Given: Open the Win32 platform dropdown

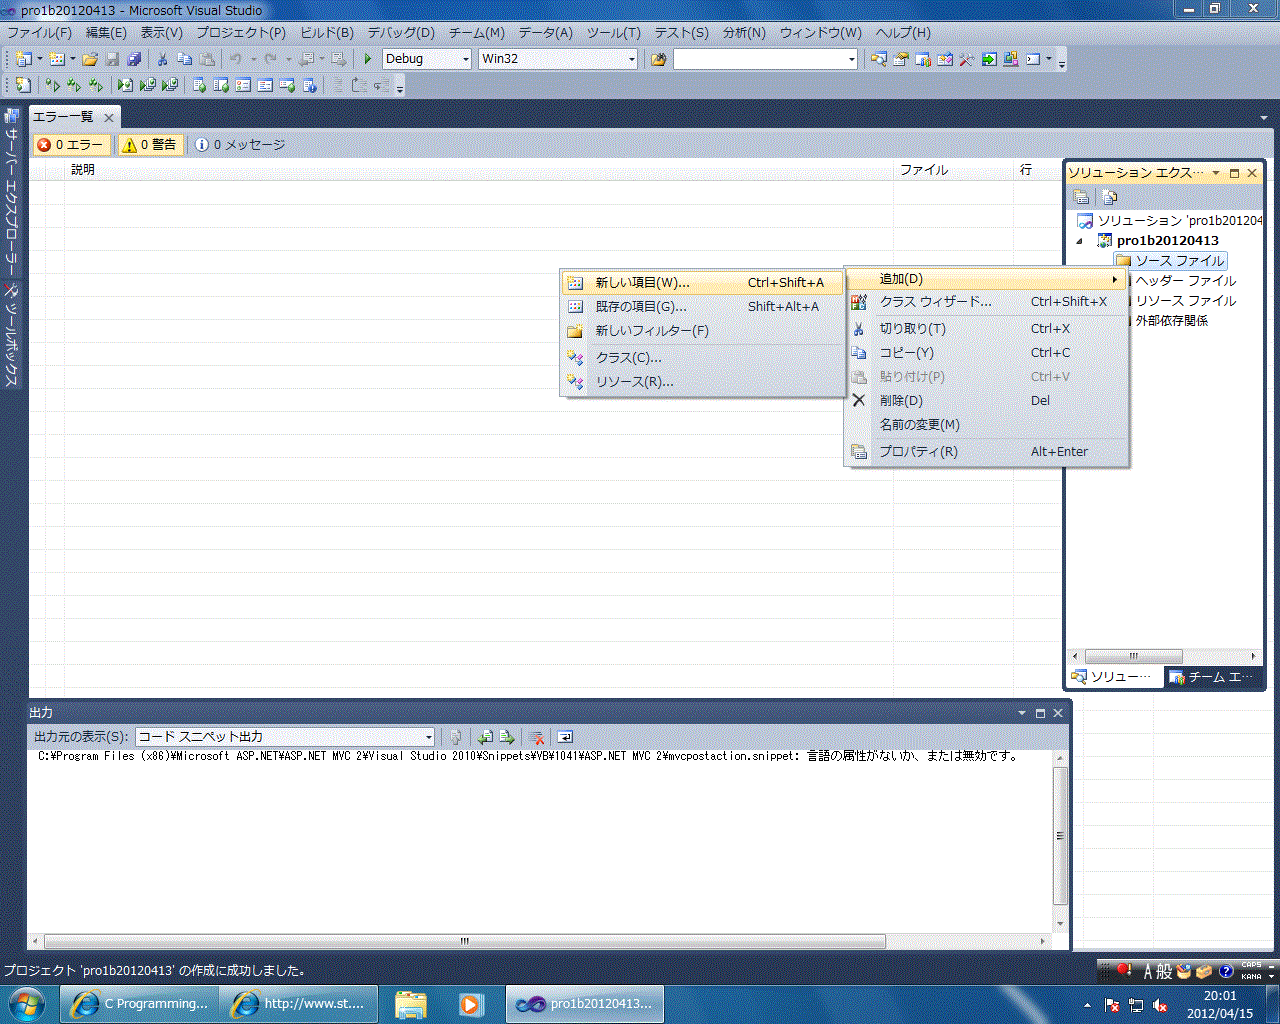Looking at the screenshot, I should click(631, 59).
